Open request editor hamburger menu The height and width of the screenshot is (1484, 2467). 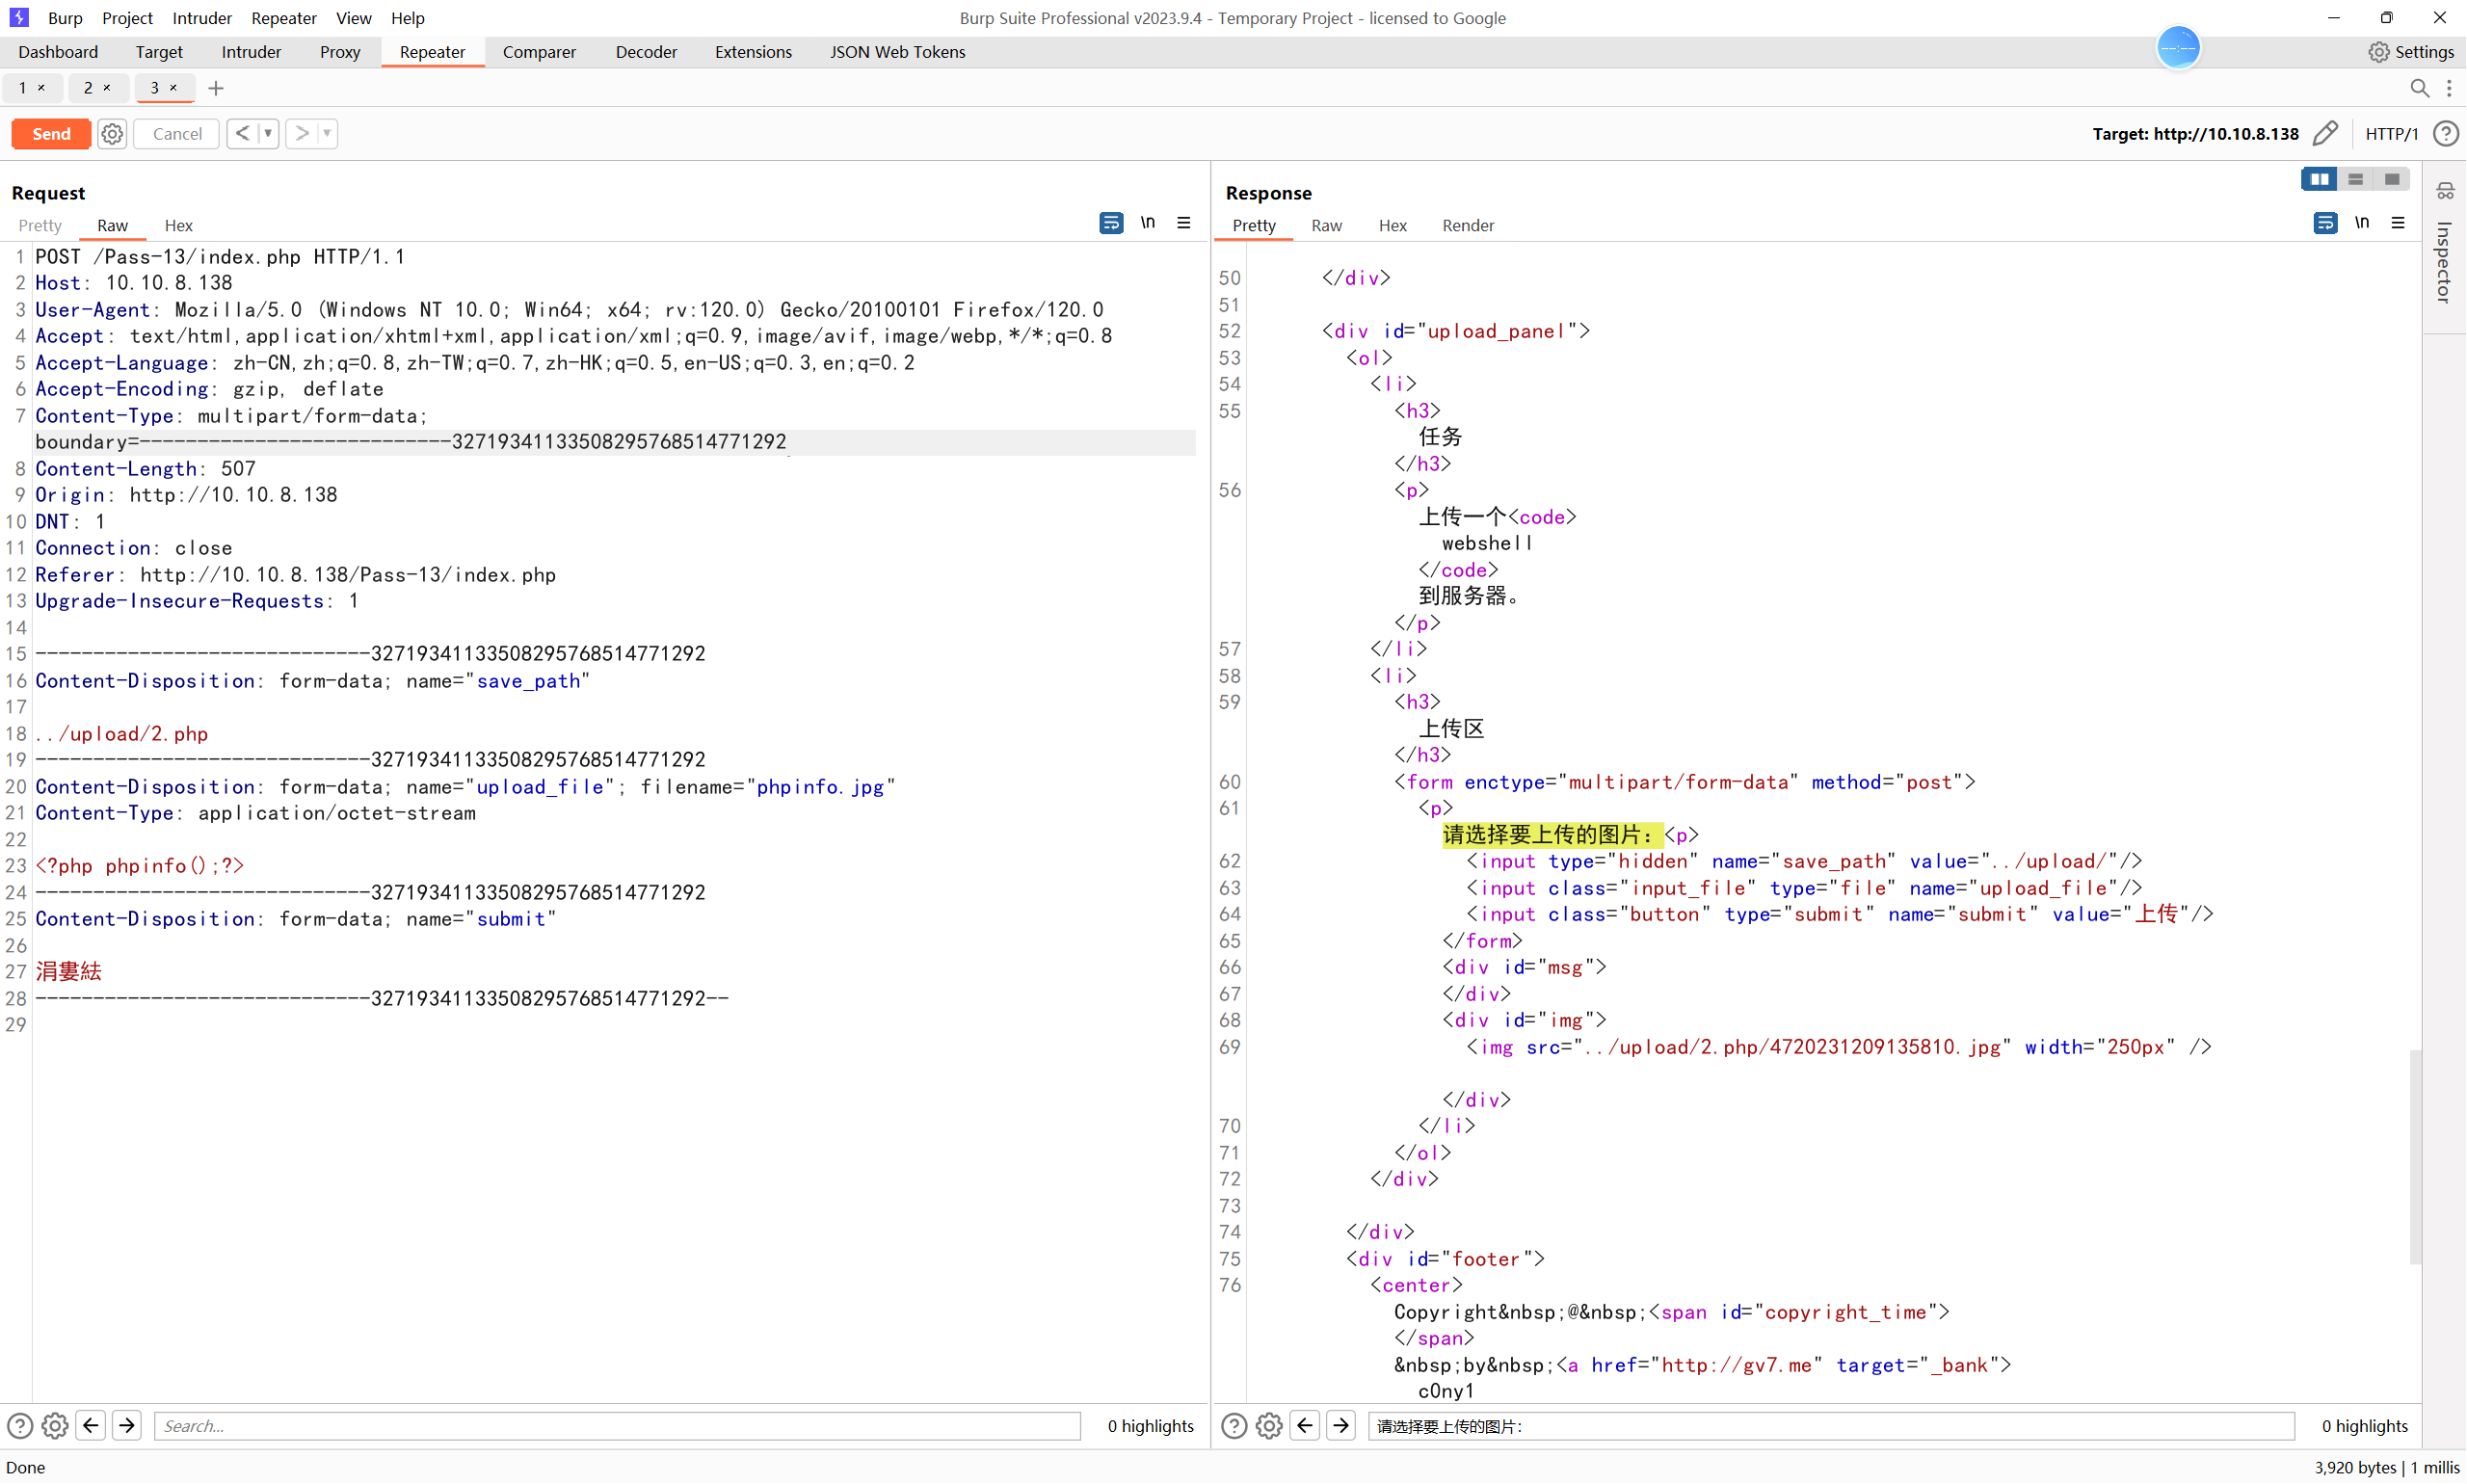coord(1184,223)
